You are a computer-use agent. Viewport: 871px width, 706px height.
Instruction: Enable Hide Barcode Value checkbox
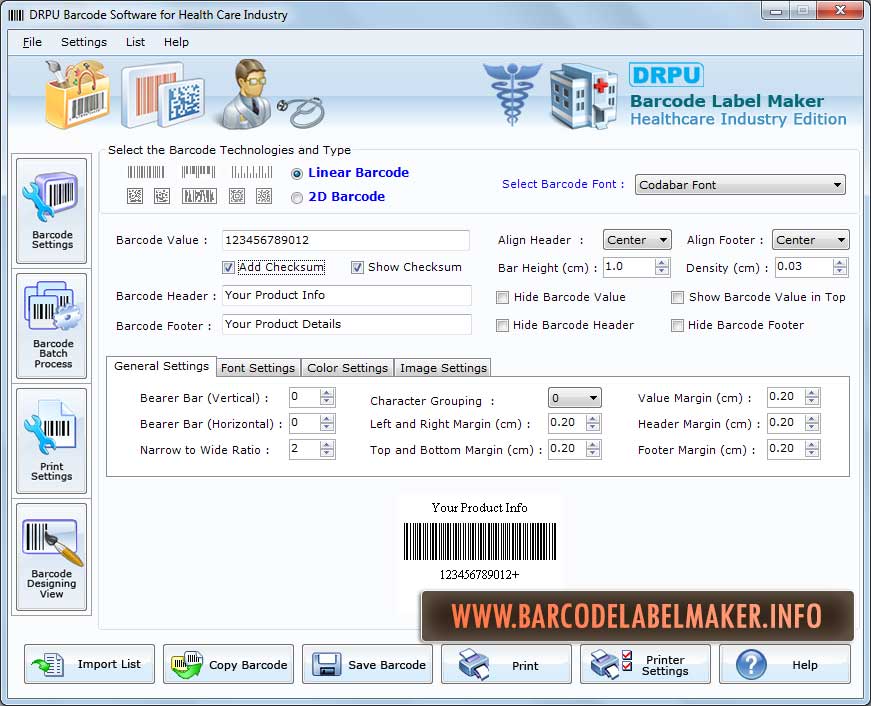tap(502, 298)
